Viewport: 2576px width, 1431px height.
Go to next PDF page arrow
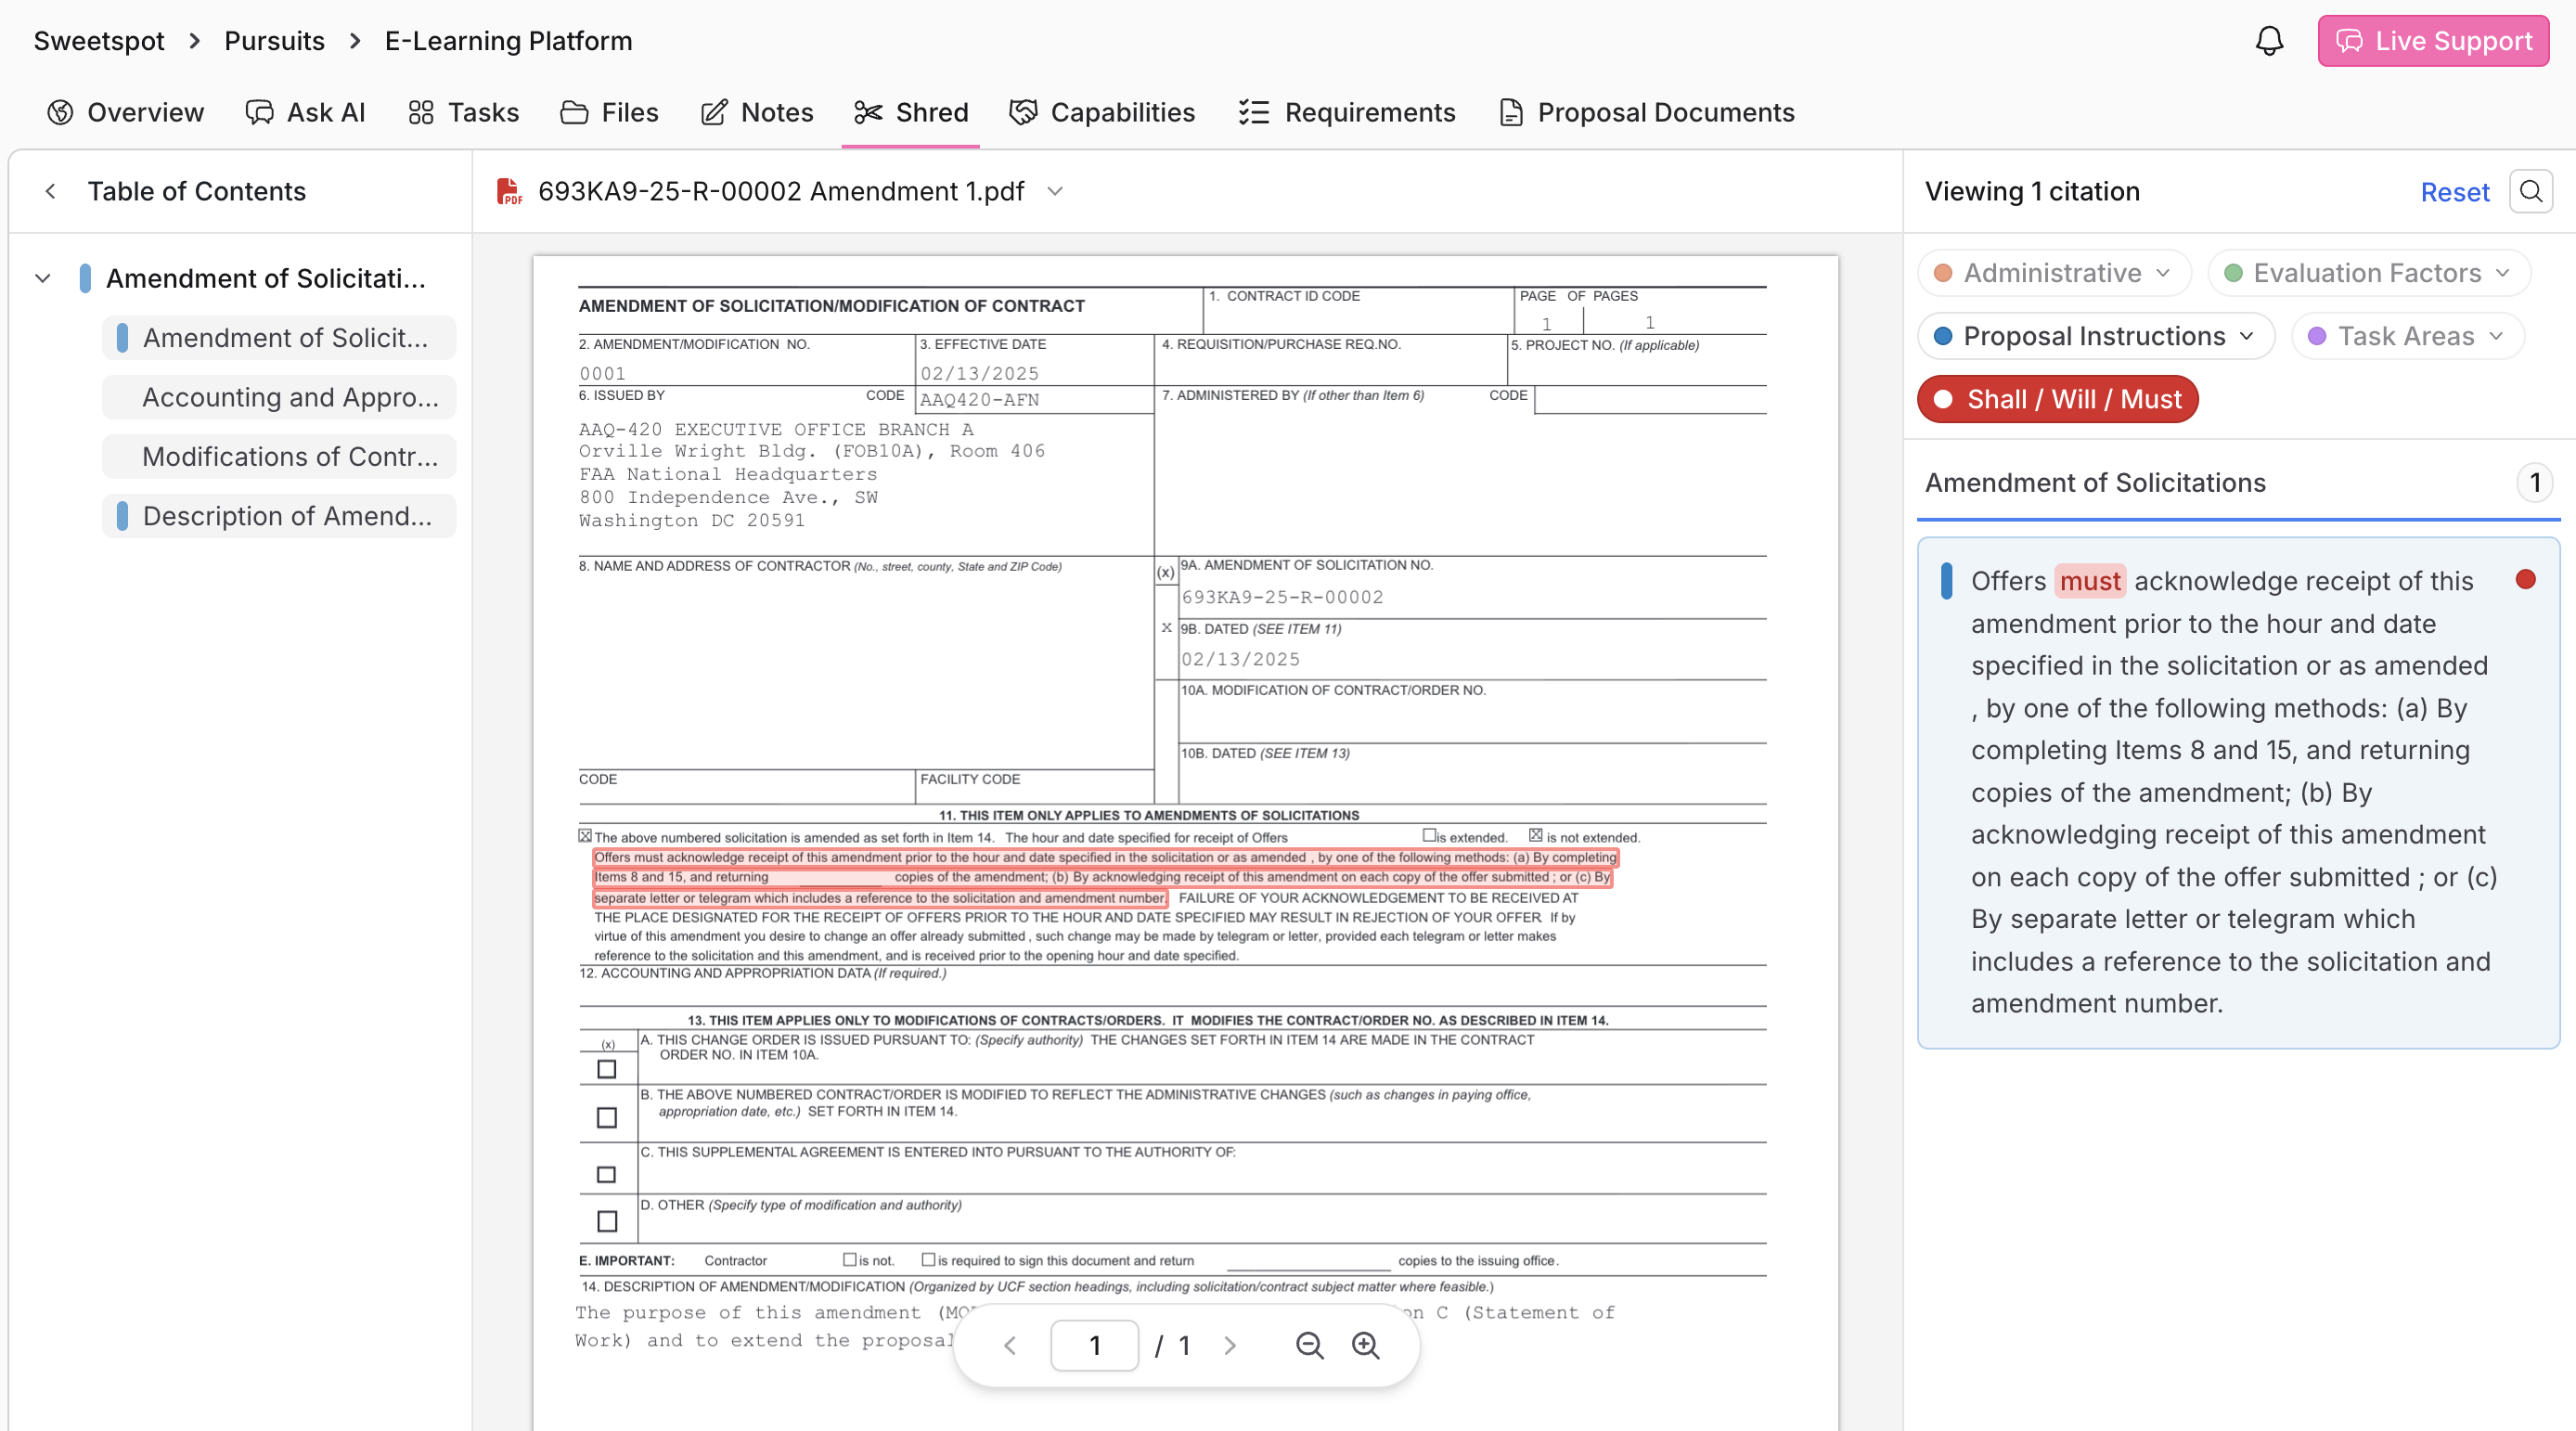(x=1230, y=1346)
